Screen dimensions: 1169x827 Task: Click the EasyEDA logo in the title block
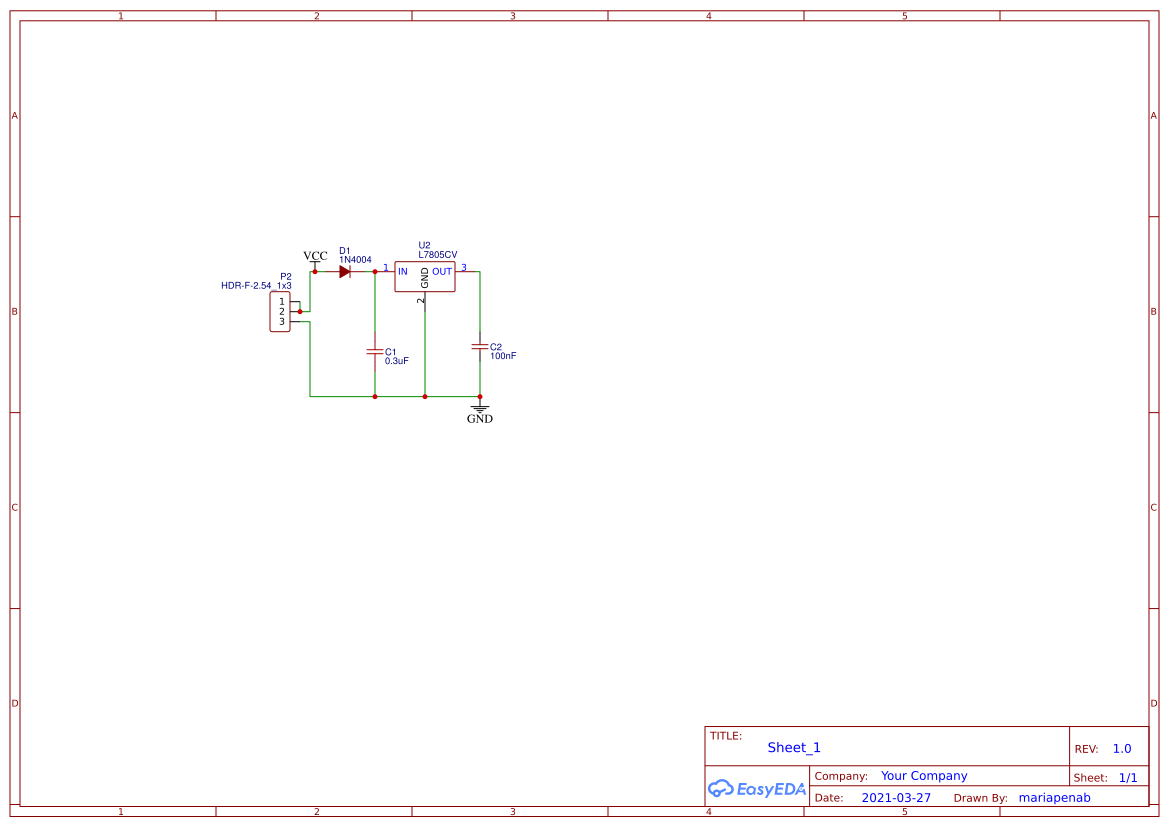click(x=757, y=789)
